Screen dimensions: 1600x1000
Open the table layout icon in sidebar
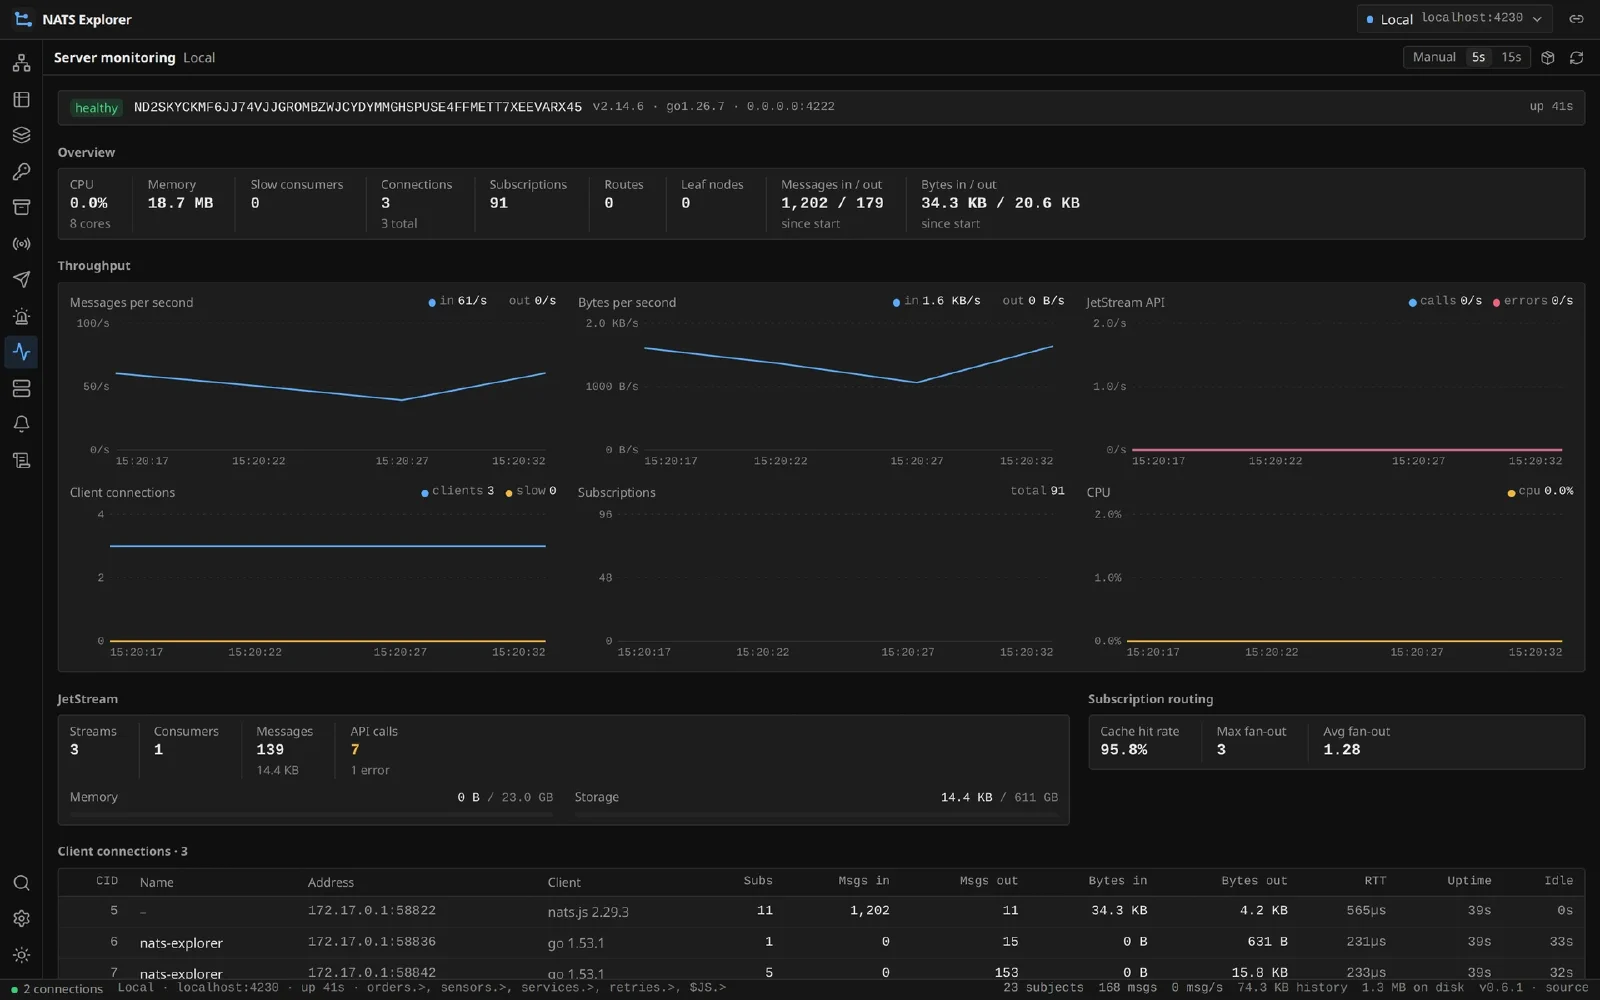21,99
